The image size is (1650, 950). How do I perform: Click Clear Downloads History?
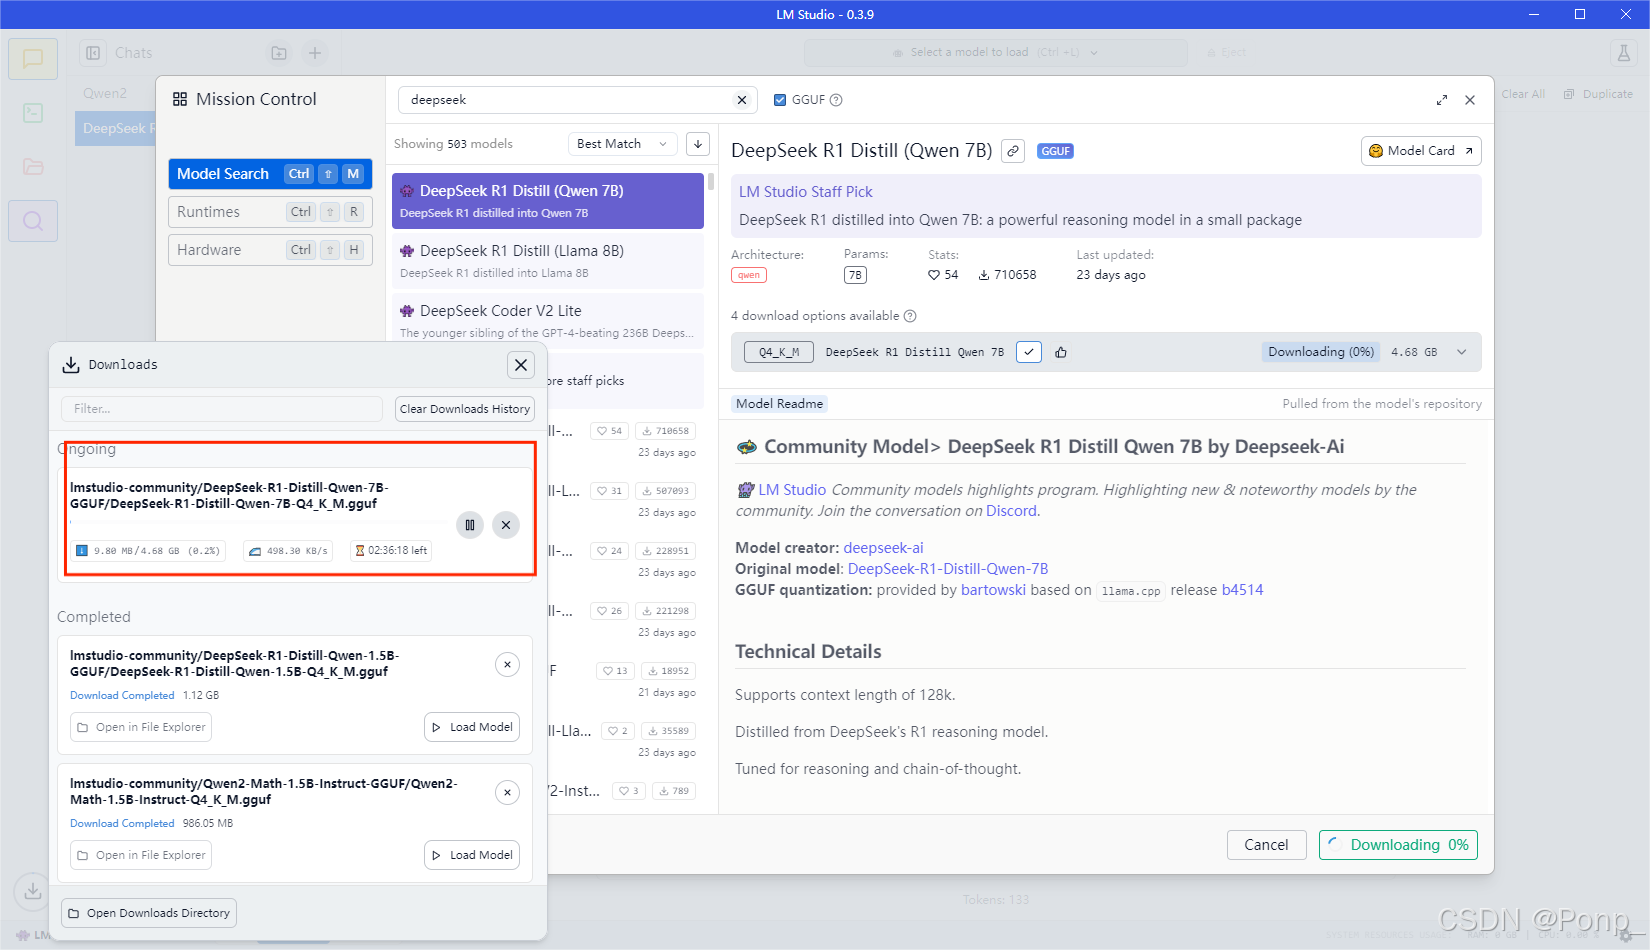coord(465,409)
